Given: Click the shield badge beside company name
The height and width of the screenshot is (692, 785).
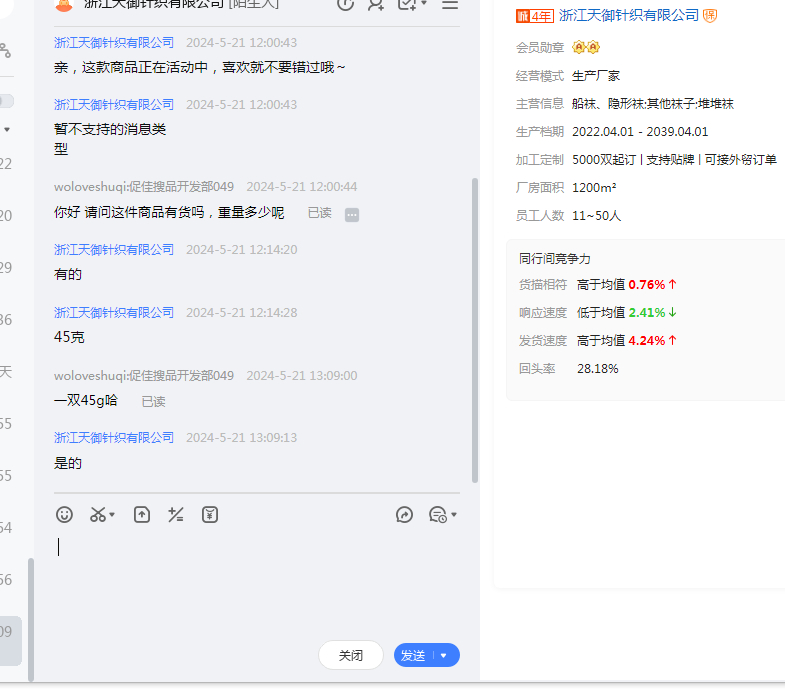Looking at the screenshot, I should 710,15.
